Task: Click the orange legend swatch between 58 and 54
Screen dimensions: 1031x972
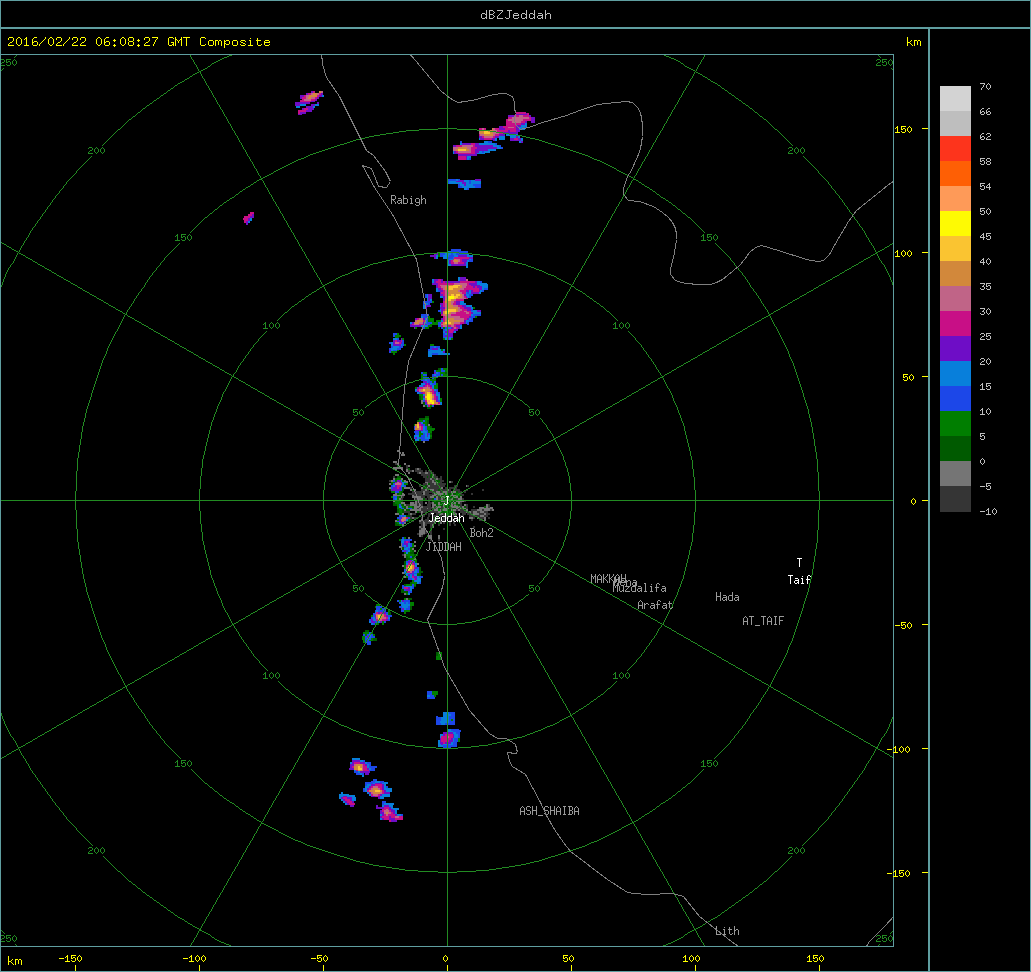Action: point(955,174)
